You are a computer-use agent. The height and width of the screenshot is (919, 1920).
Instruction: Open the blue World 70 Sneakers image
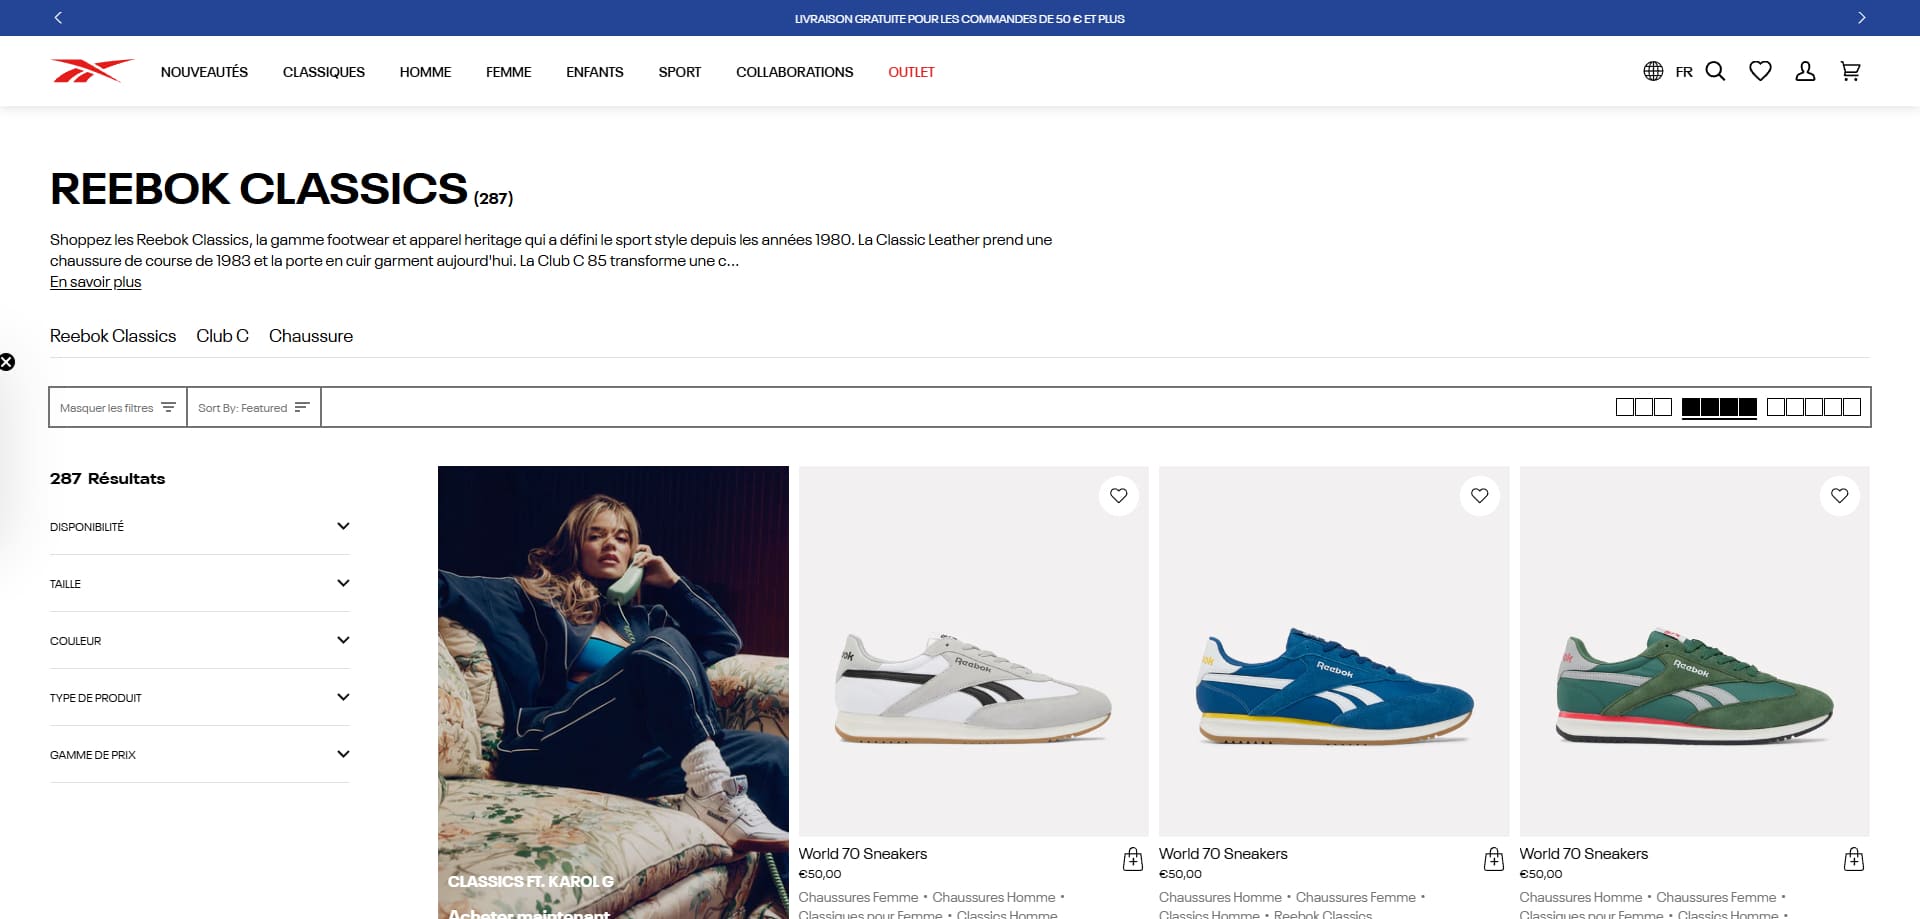tap(1334, 651)
